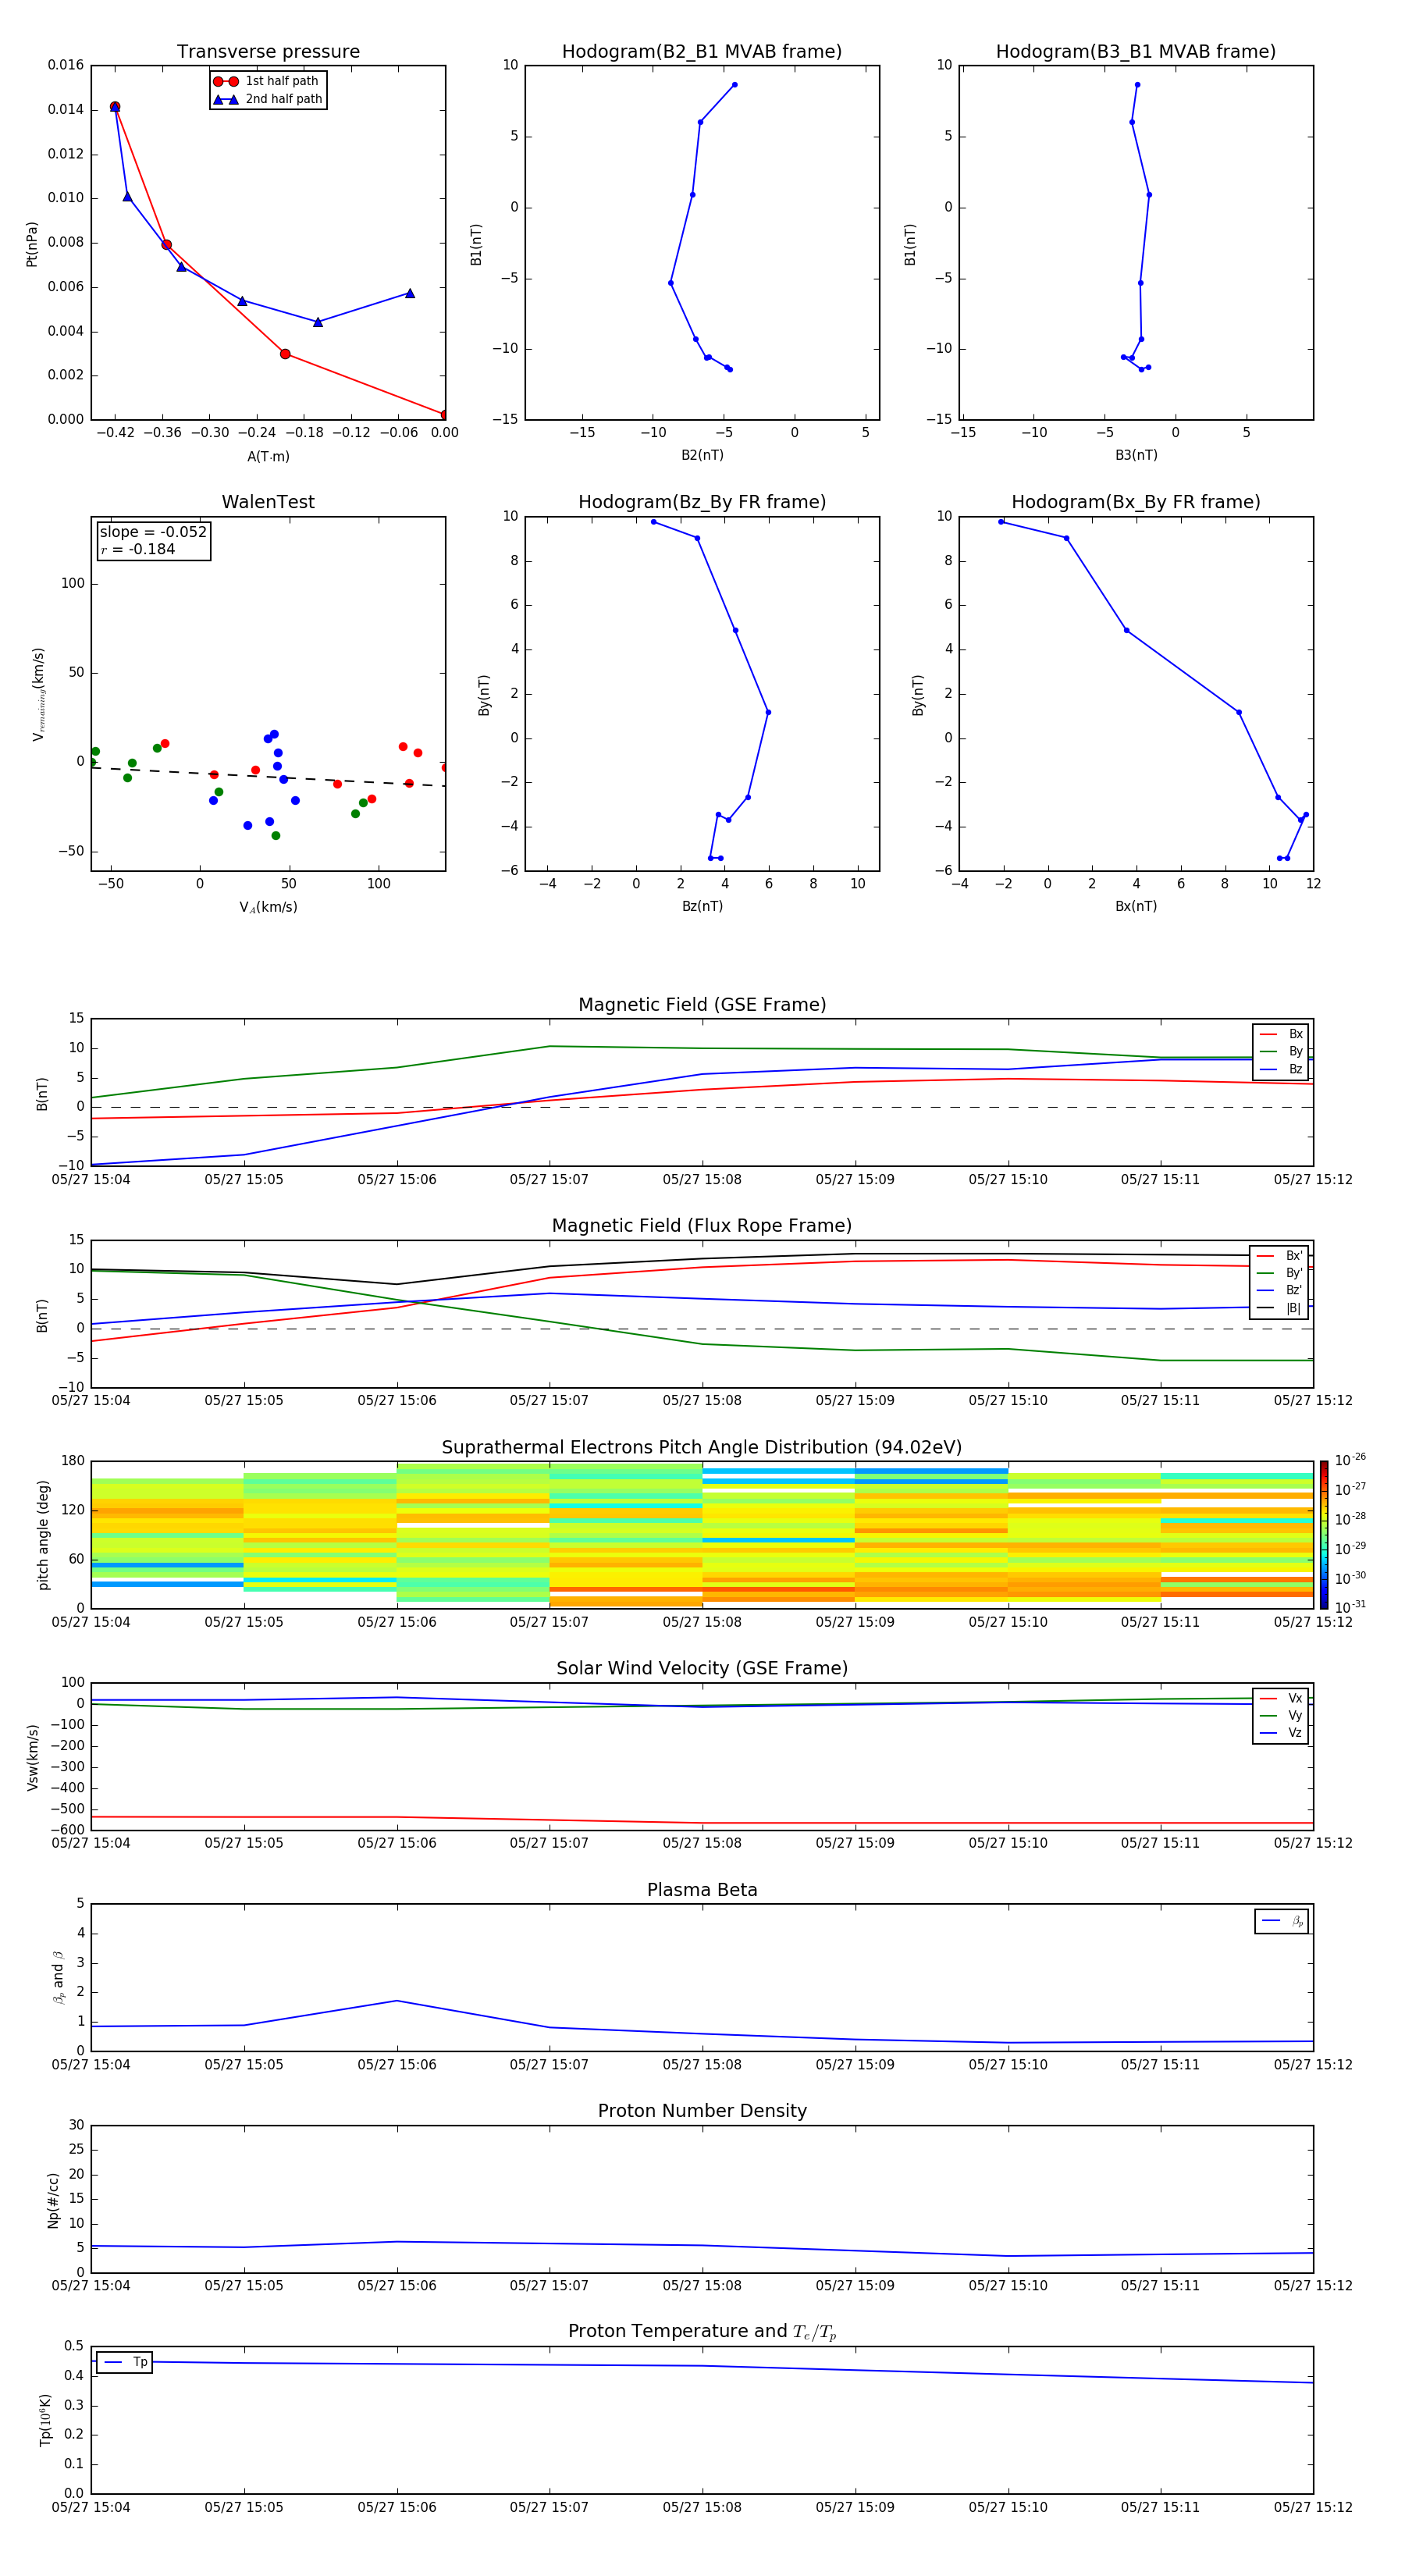Screen dimensions: 1405x2576
Task: Click the "Hodogram(B2_B1 MVAB frame)" title
Action: click(x=702, y=52)
